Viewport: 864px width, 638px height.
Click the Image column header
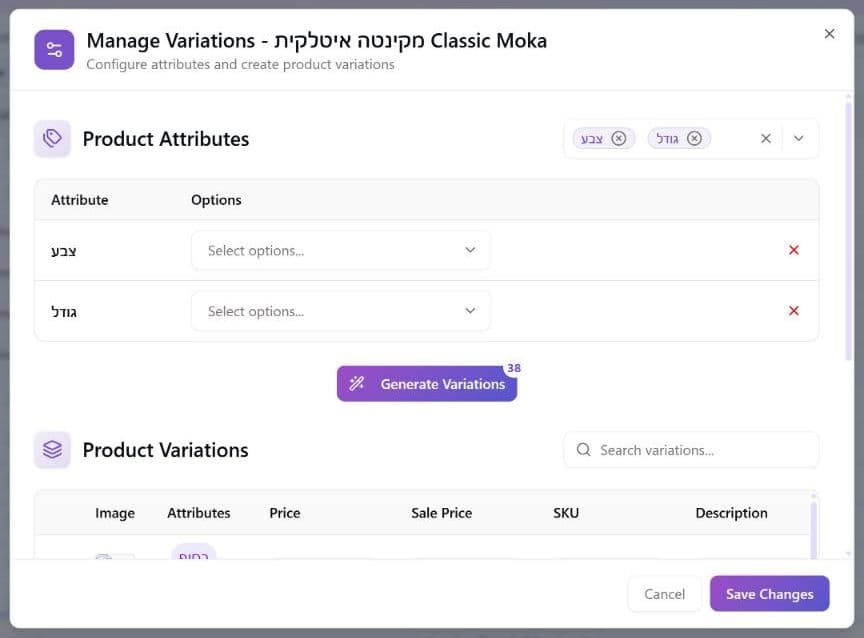tap(115, 513)
